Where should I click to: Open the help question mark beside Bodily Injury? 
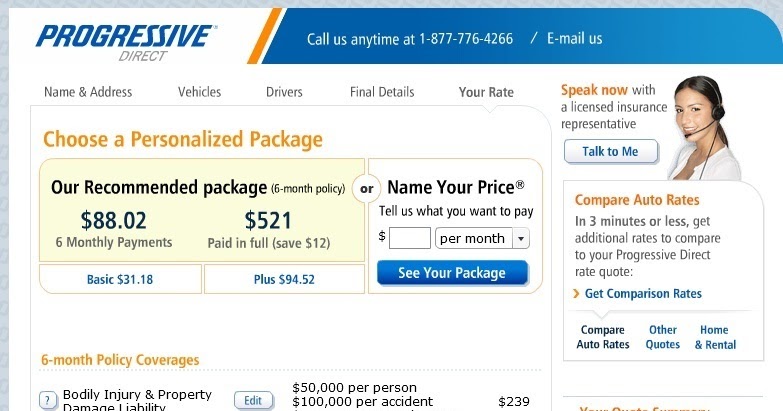tap(48, 401)
